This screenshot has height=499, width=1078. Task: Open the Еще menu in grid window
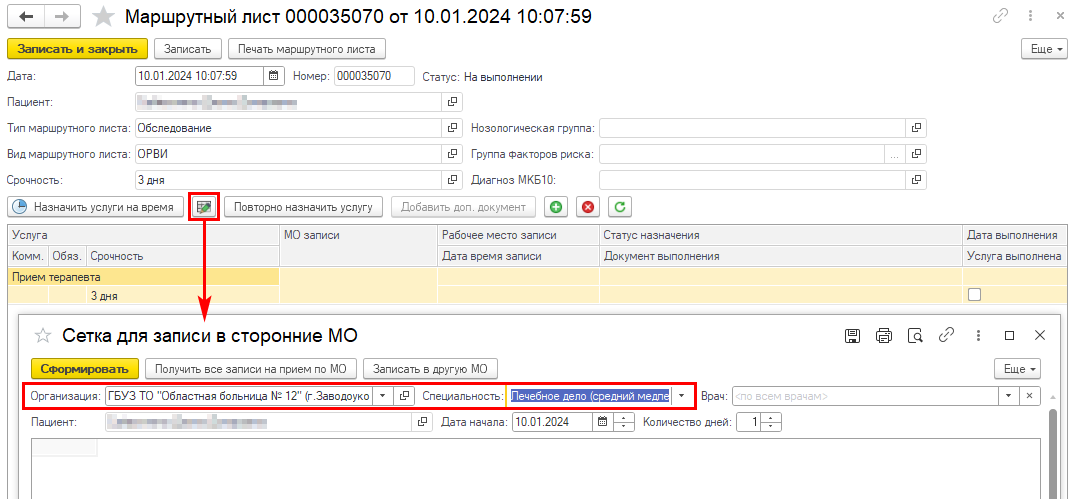click(x=1017, y=368)
